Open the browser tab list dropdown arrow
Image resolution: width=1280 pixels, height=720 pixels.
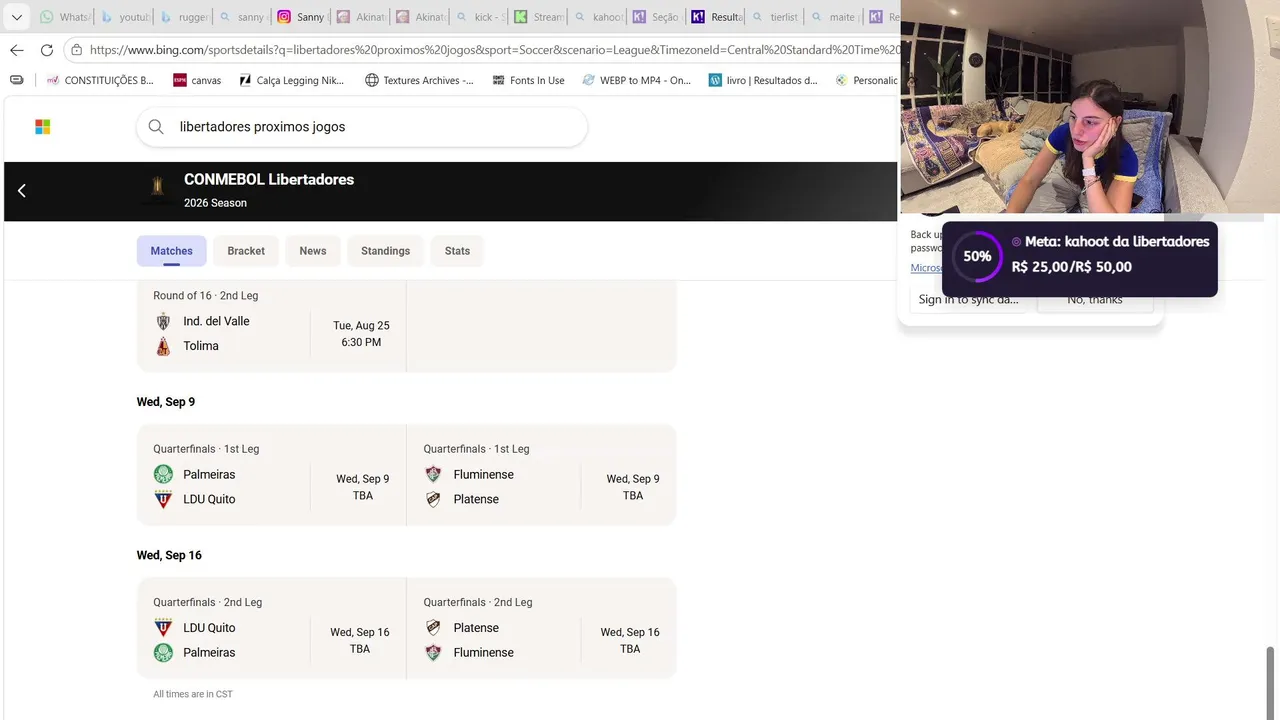(x=17, y=17)
